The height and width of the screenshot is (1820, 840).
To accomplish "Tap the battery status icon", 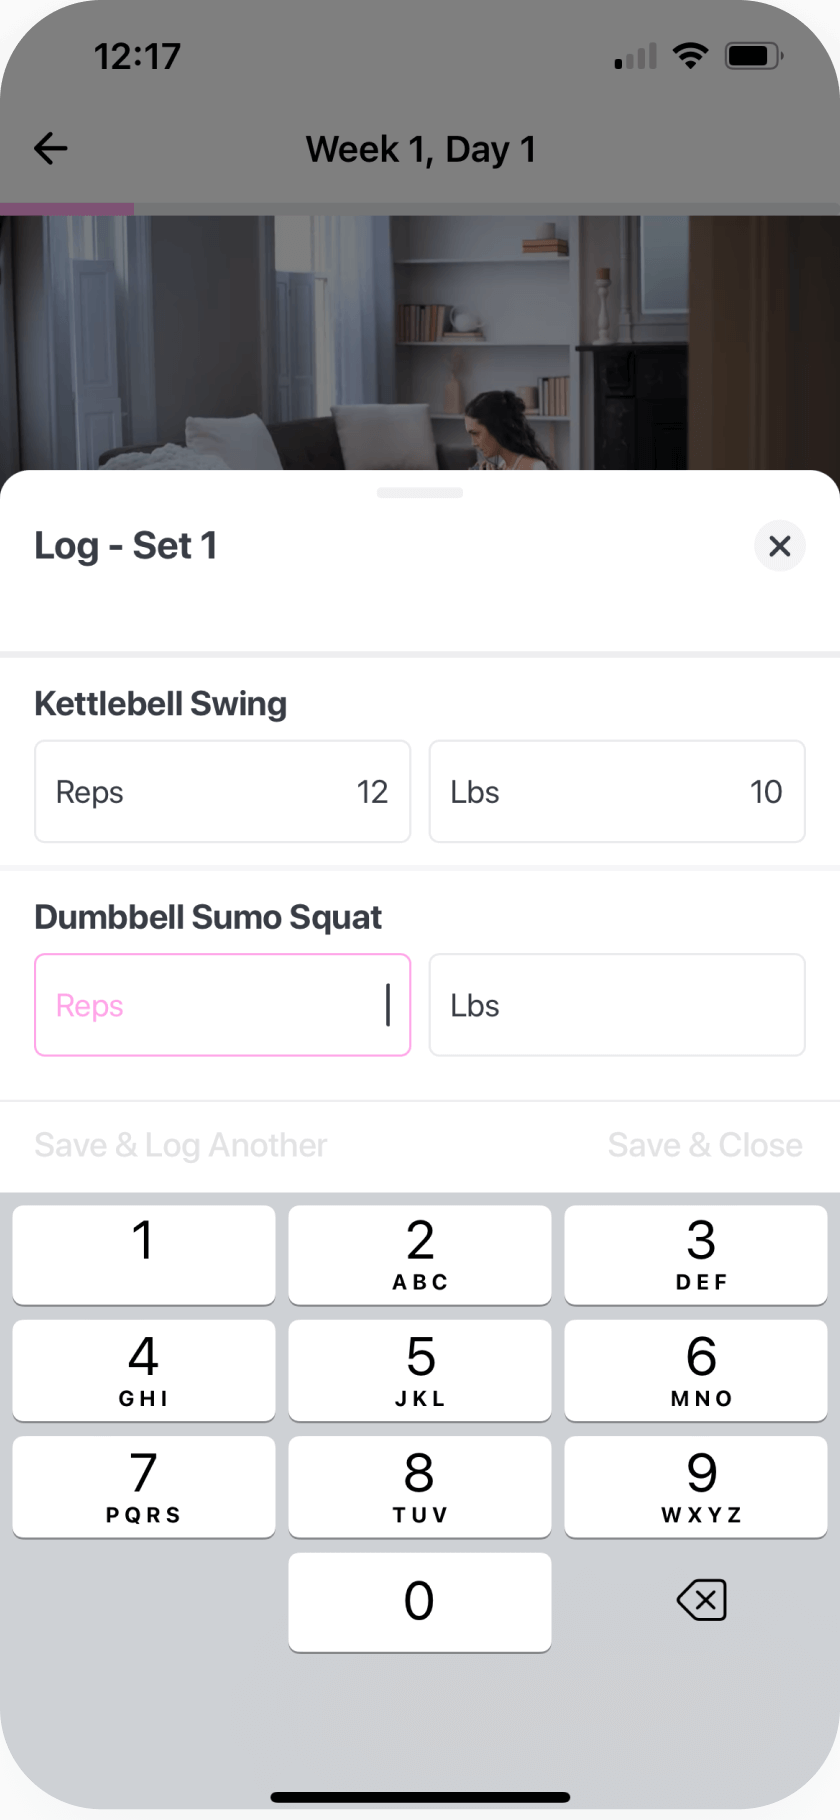I will pyautogui.click(x=754, y=56).
